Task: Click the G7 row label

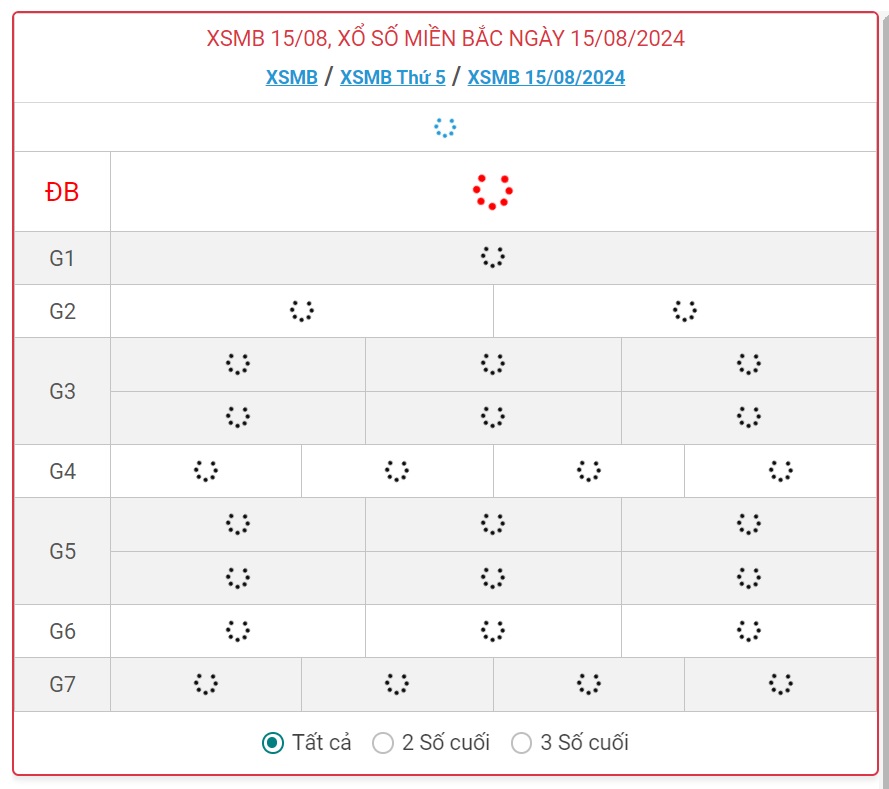Action: pos(62,684)
